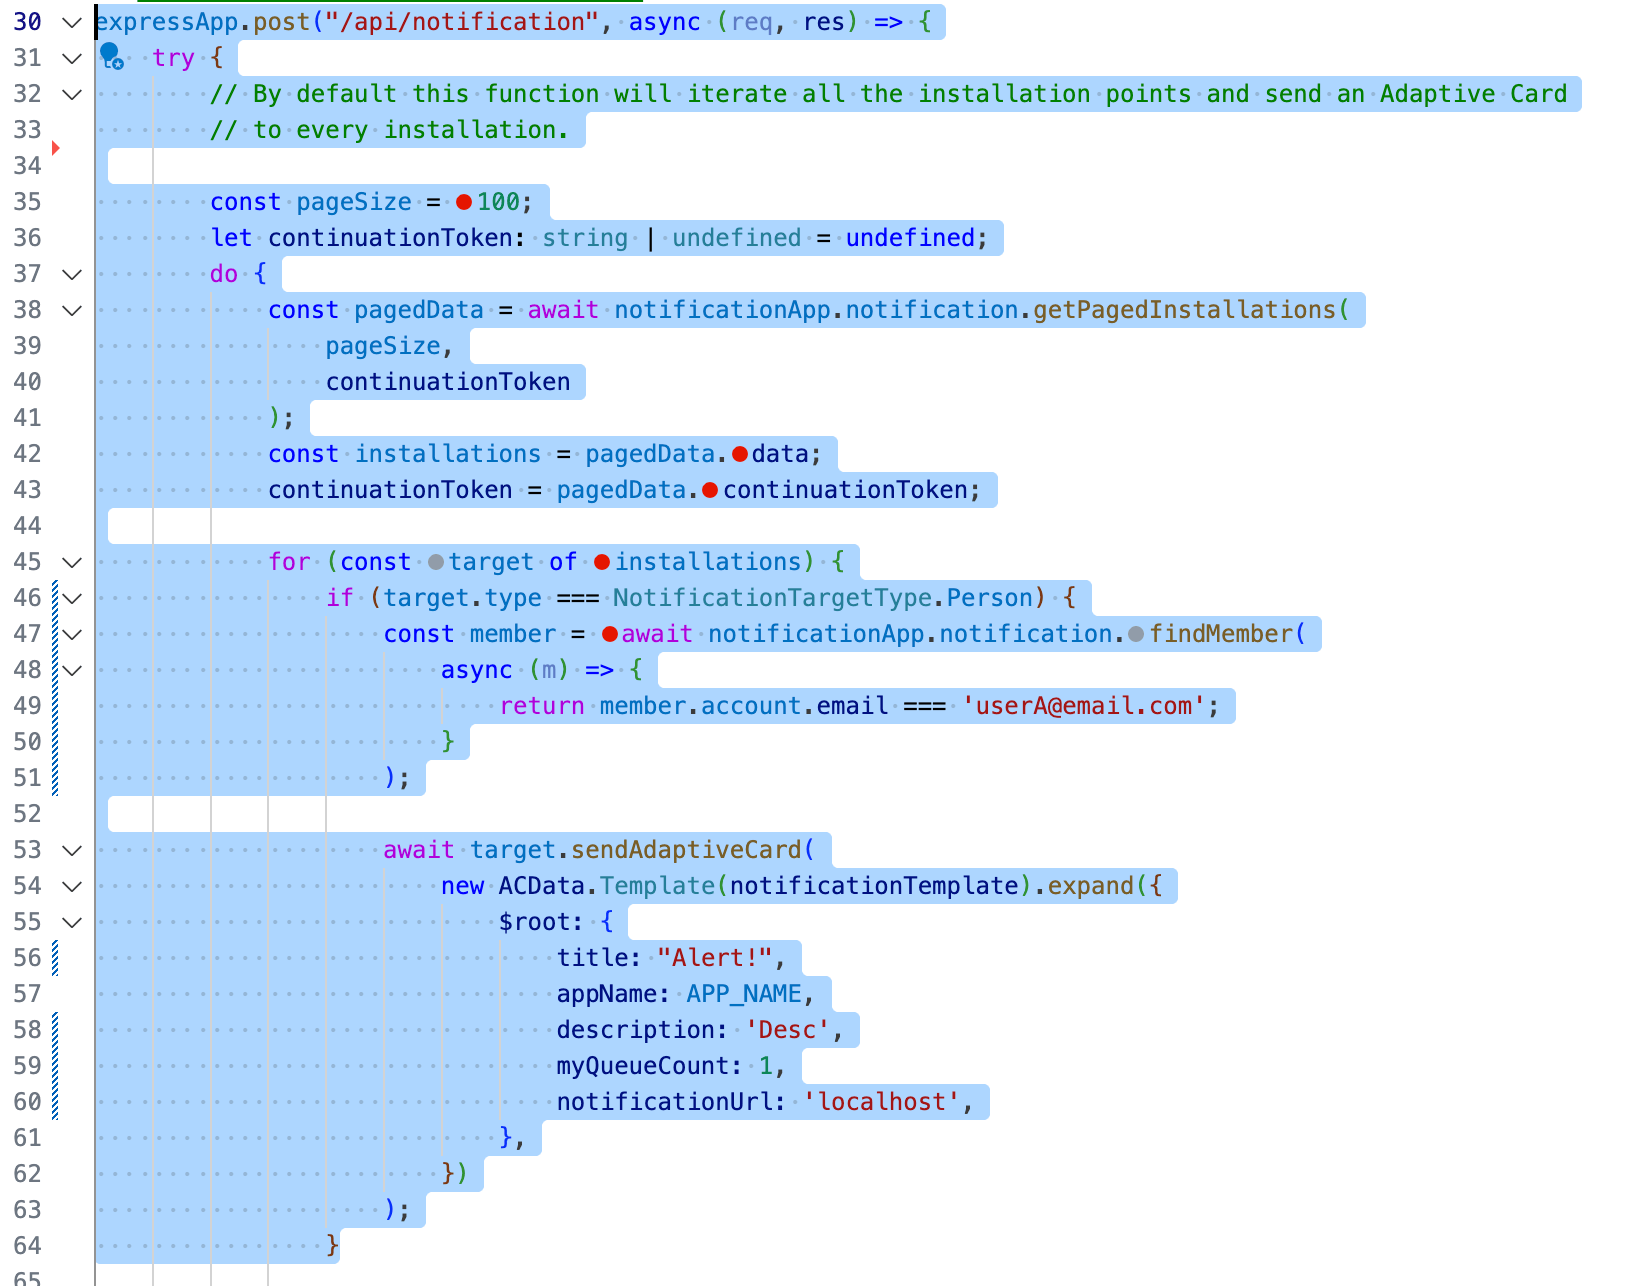
Task: Click the pageSize variable declaration on line 35
Action: 354,202
